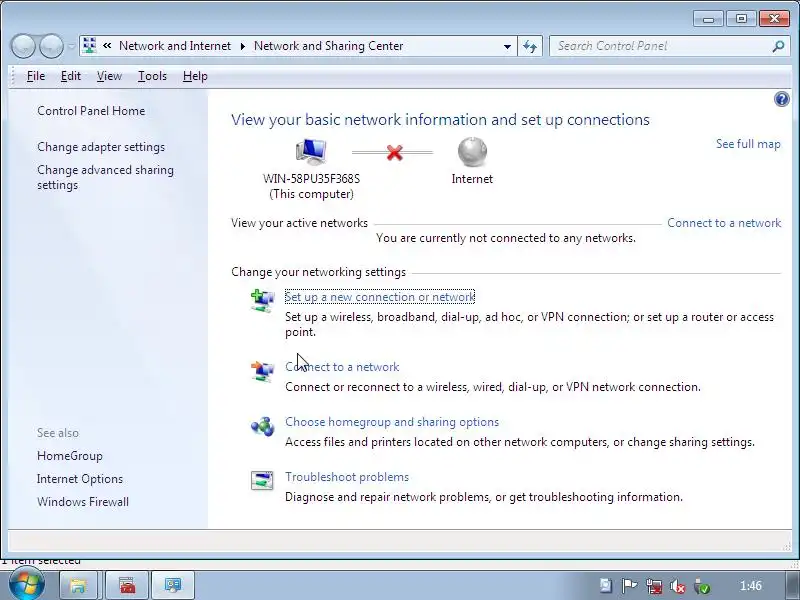Click the leftmost document-shaped system tray icon
This screenshot has height=600, width=800.
pyautogui.click(x=606, y=586)
